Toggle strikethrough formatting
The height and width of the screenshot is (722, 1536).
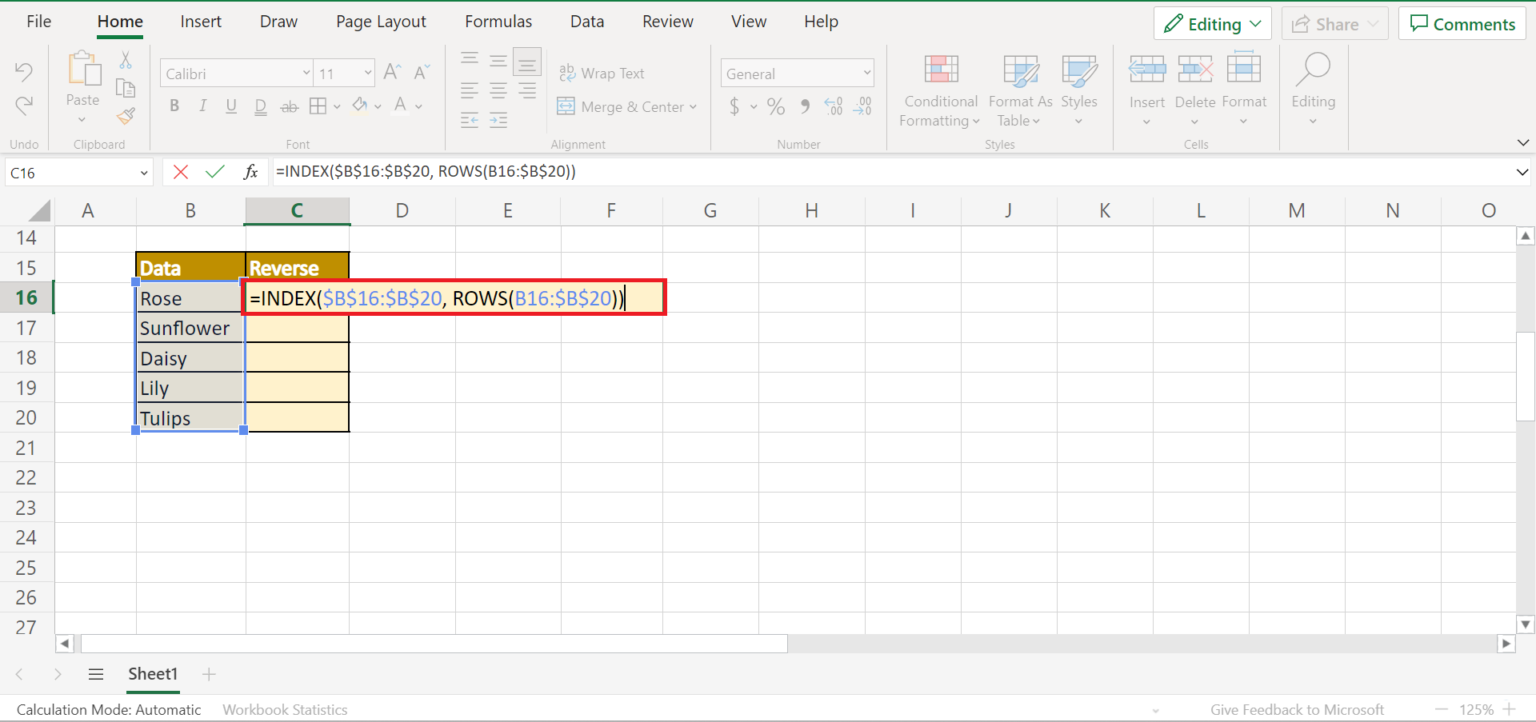coord(289,105)
